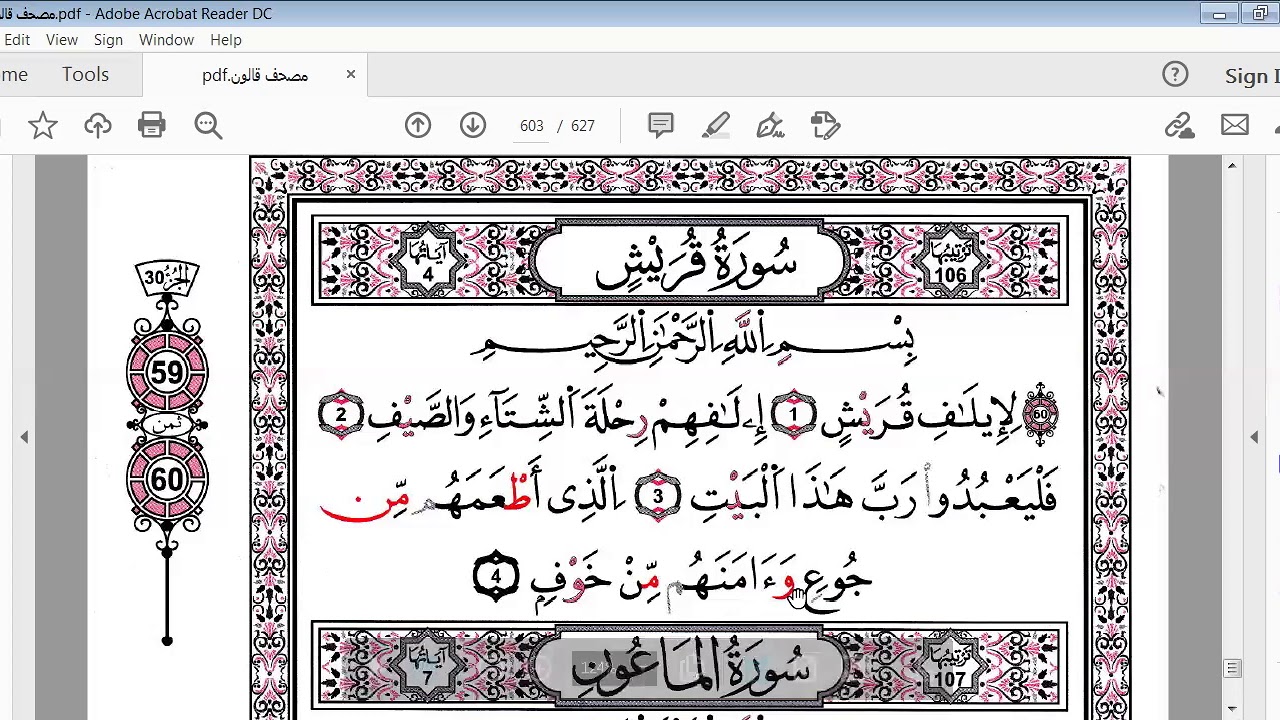Viewport: 1280px width, 720px height.
Task: Share a link with the chain icon
Action: (x=1180, y=126)
